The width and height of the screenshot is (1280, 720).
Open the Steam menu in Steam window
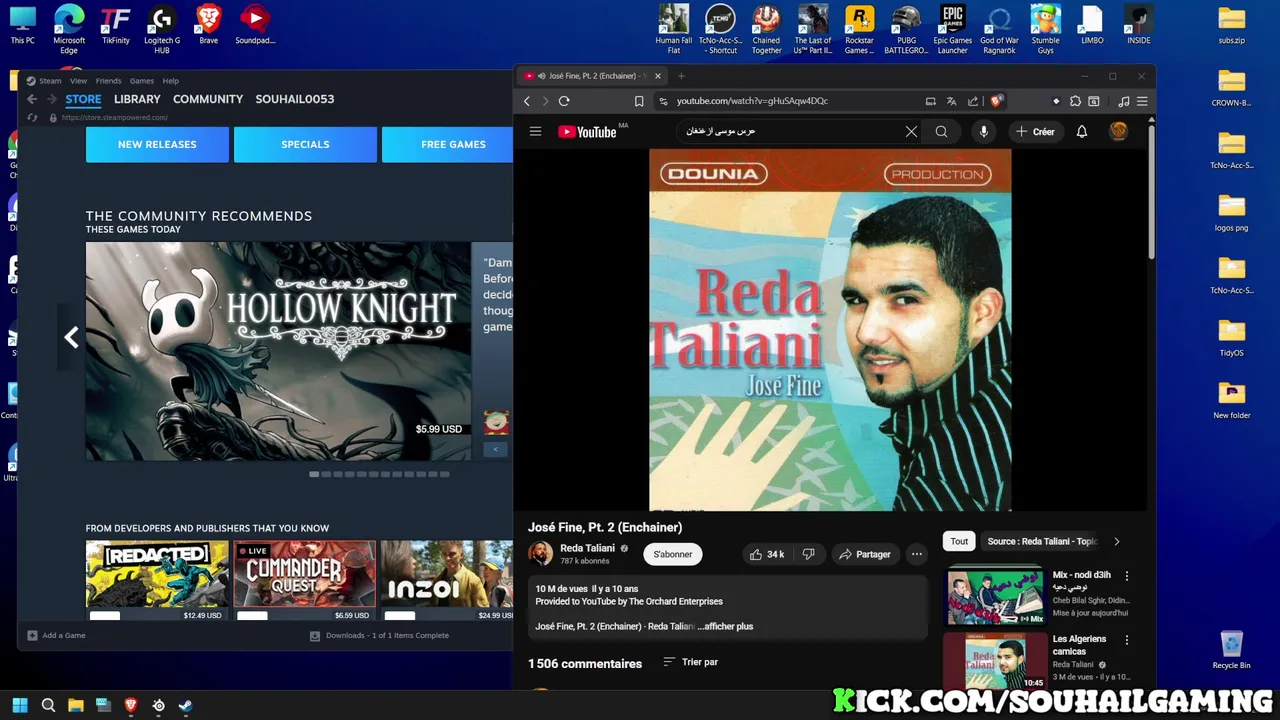click(x=50, y=81)
